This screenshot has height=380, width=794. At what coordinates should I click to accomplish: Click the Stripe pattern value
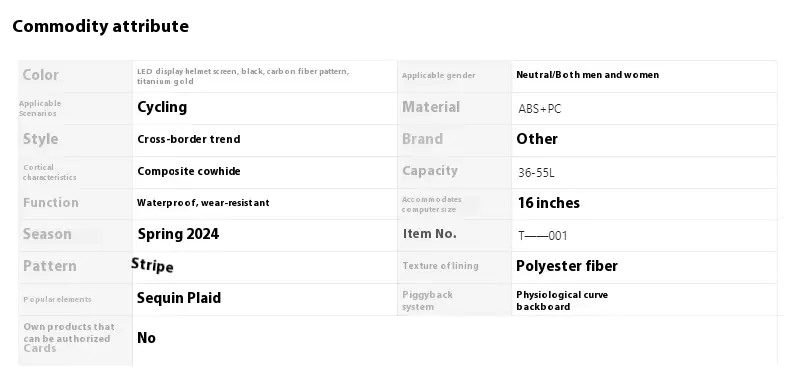(152, 265)
